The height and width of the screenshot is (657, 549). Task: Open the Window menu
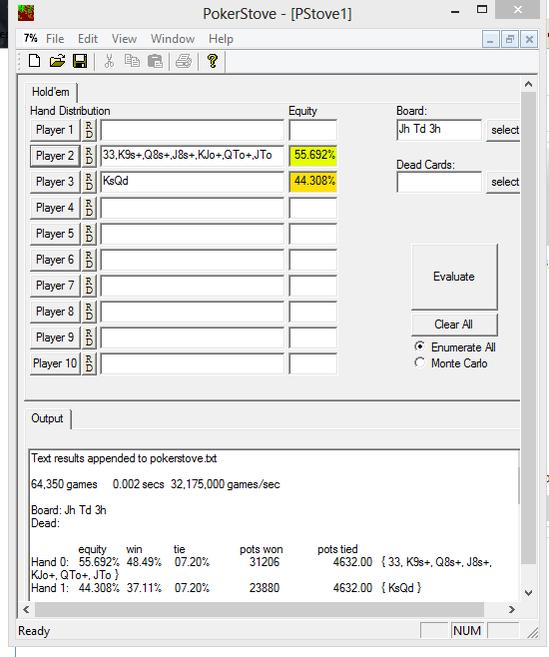[173, 39]
